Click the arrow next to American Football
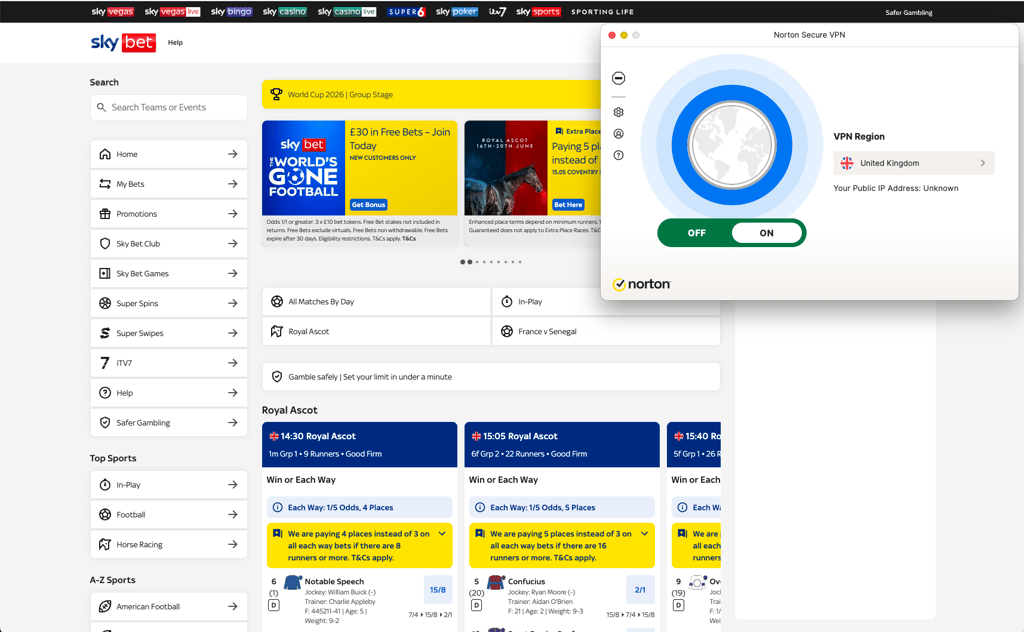1024x632 pixels. pyautogui.click(x=232, y=607)
